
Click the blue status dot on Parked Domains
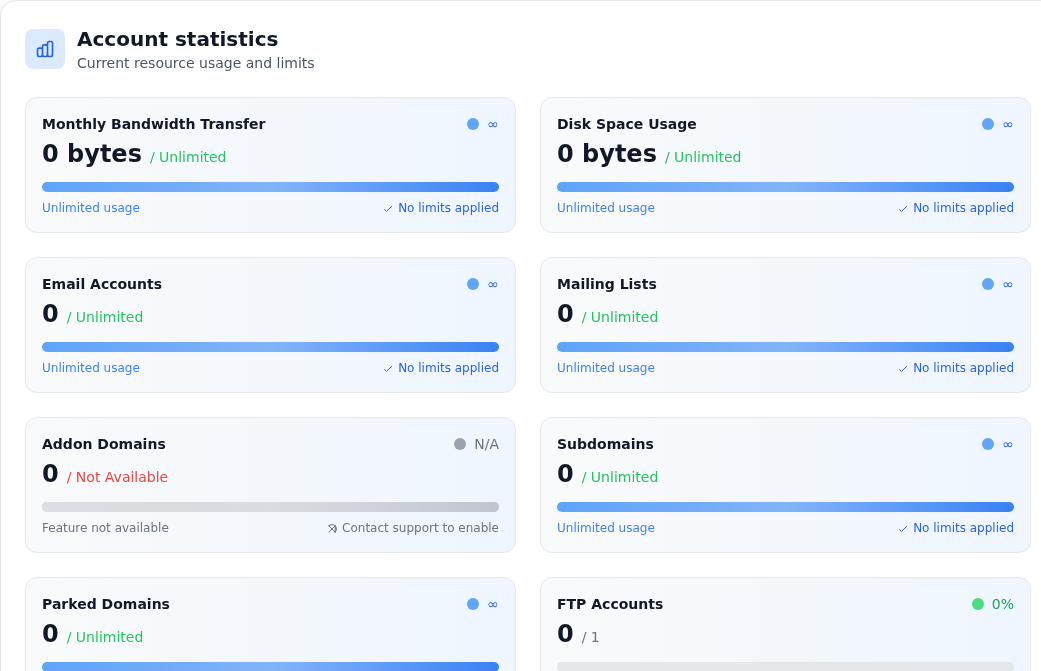coord(473,604)
